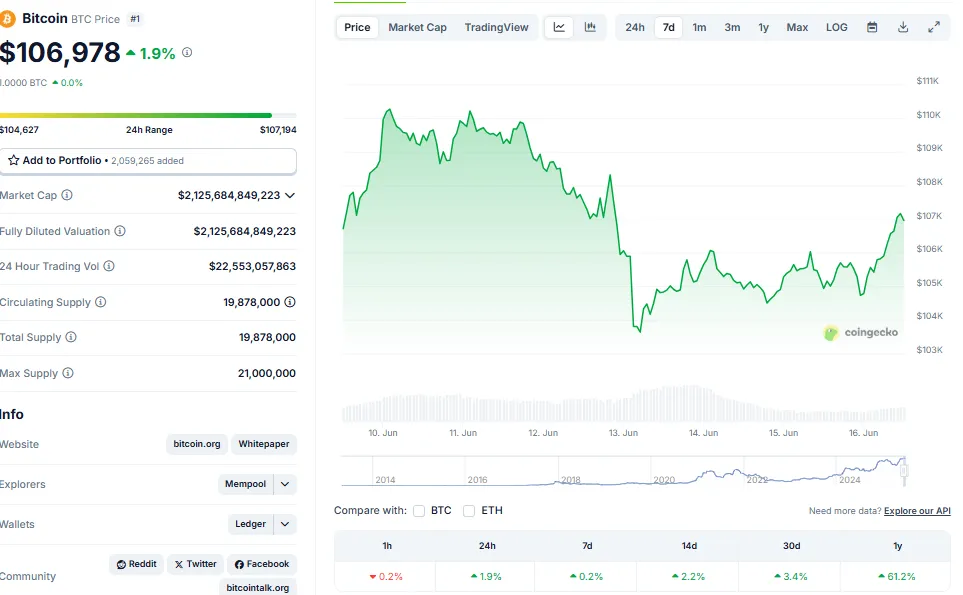This screenshot has height=595, width=963.
Task: Set chart range to 3m
Action: (732, 27)
